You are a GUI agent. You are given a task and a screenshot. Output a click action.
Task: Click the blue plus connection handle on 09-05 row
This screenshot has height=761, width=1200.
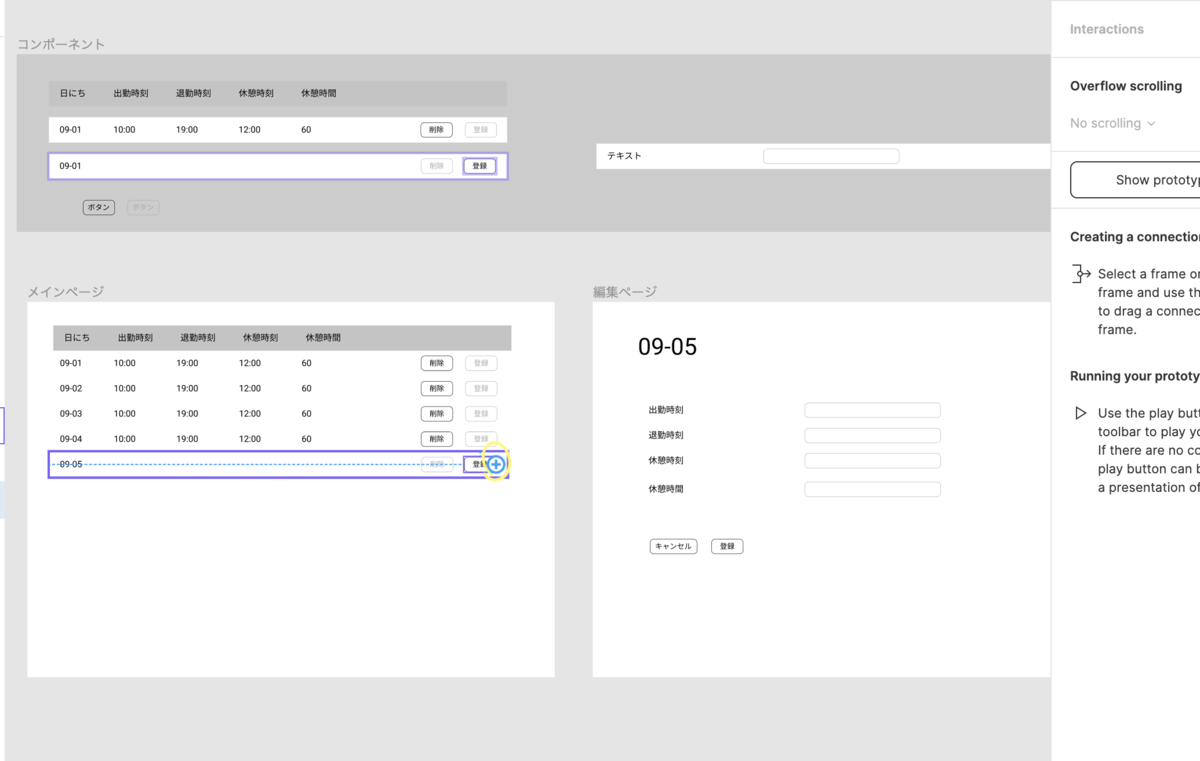click(496, 464)
